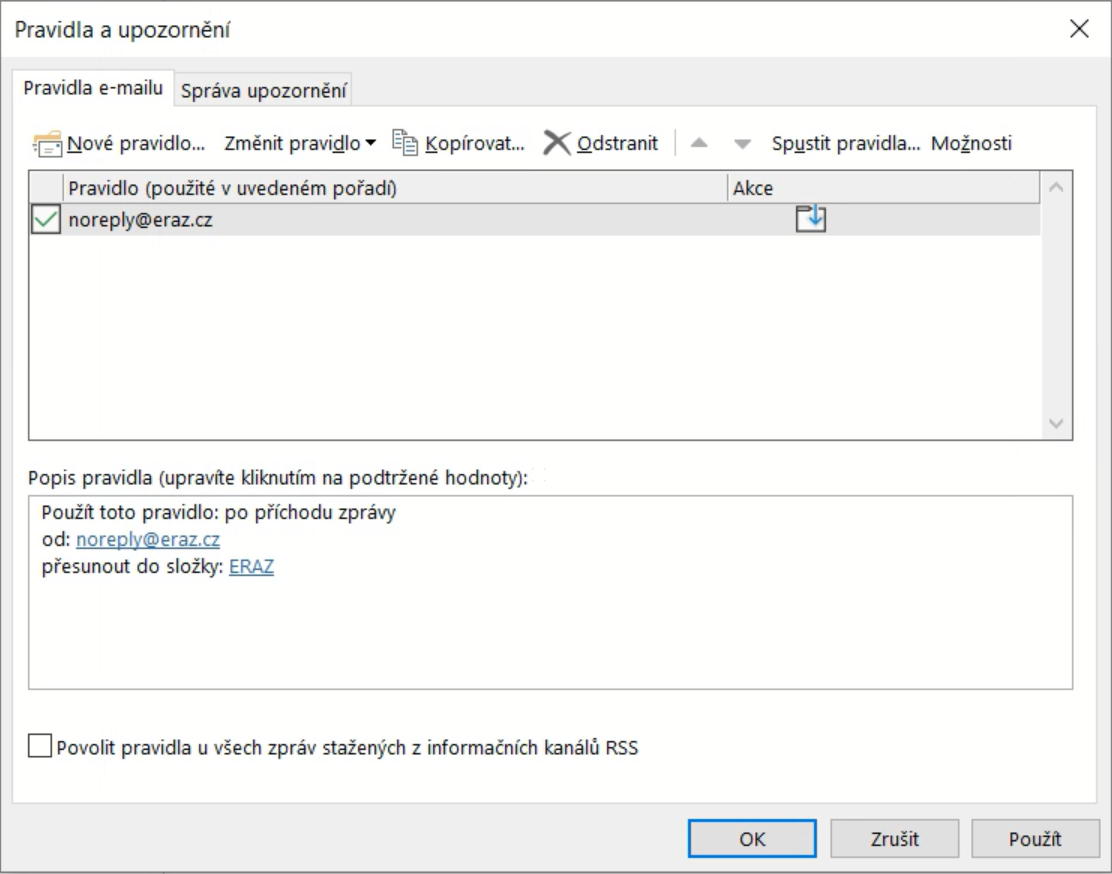Select the Pravidla e-mailu tab
Screen dimensions: 1112x874
tap(94, 88)
